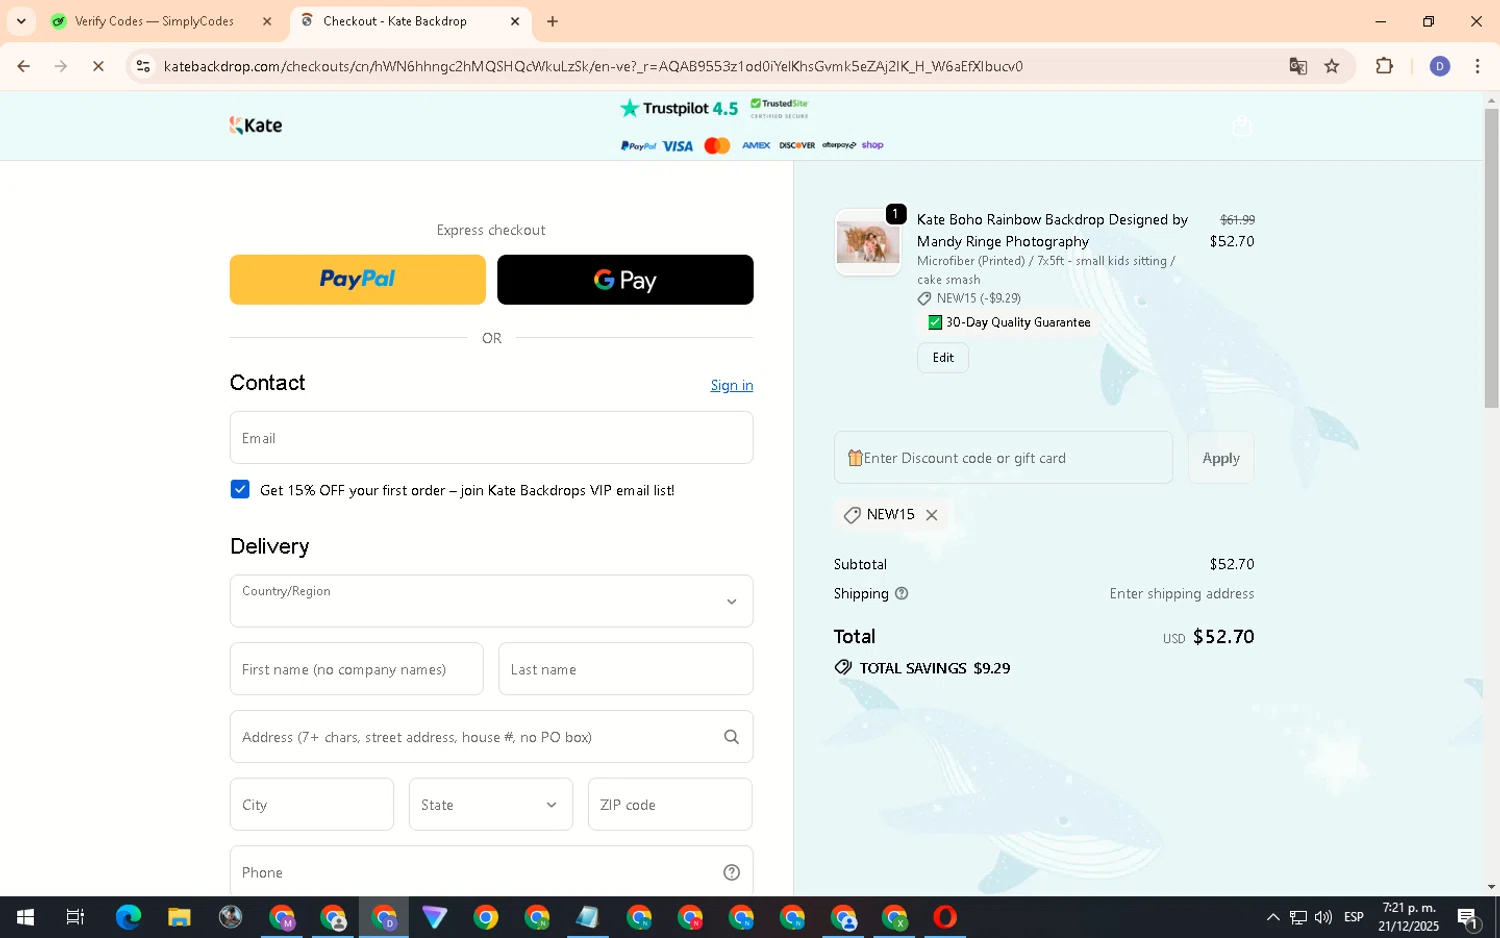Open the notification center icon

point(1468,917)
